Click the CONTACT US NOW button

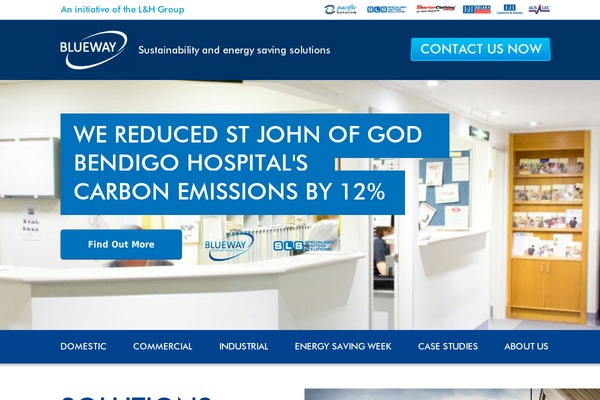(481, 49)
